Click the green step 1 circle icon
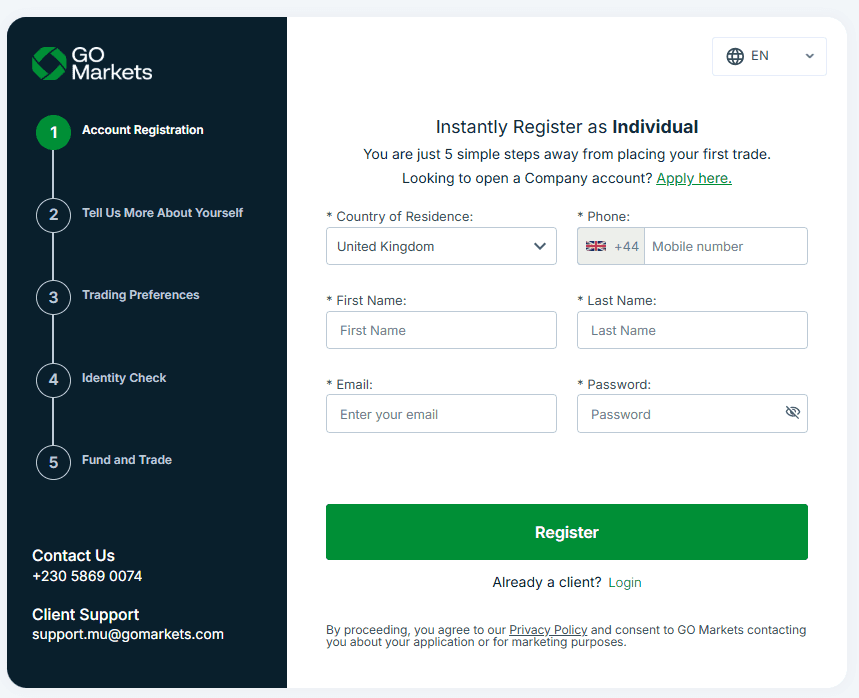This screenshot has height=698, width=859. point(53,132)
